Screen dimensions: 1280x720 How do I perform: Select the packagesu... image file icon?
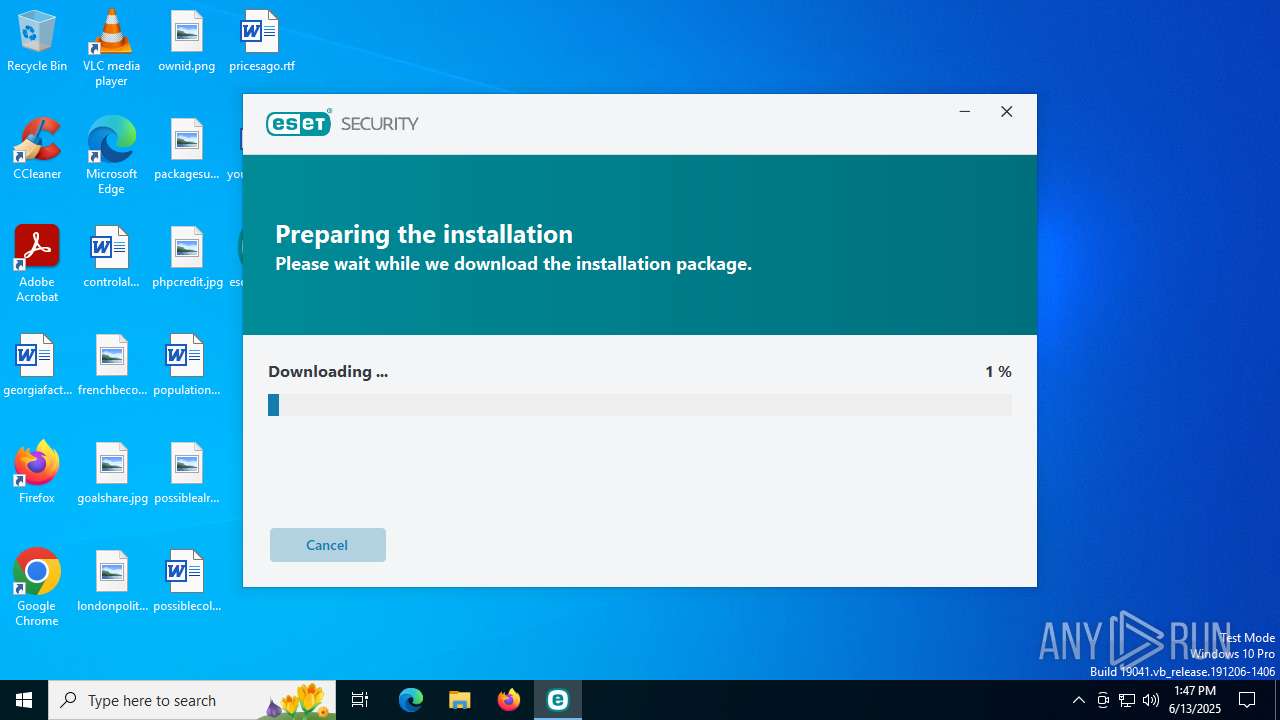187,150
